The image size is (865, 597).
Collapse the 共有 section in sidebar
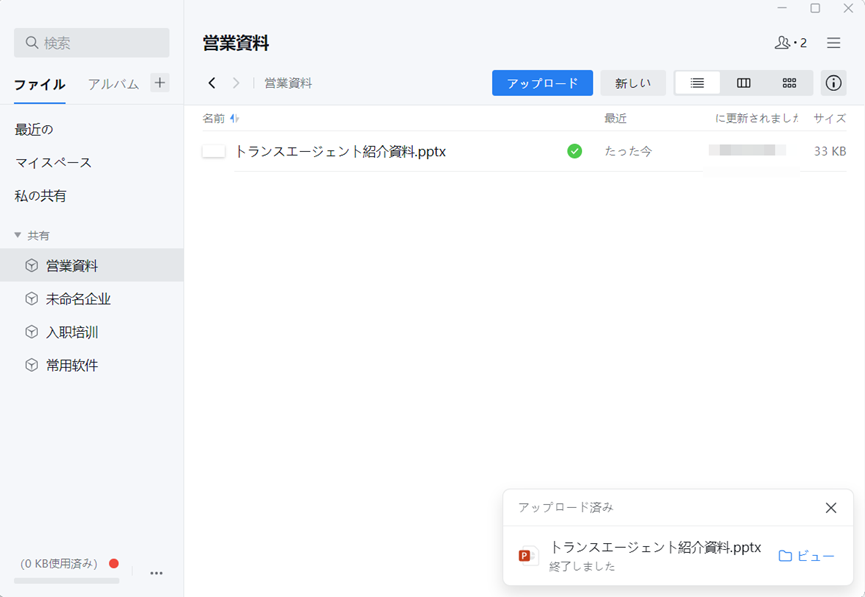coord(18,235)
